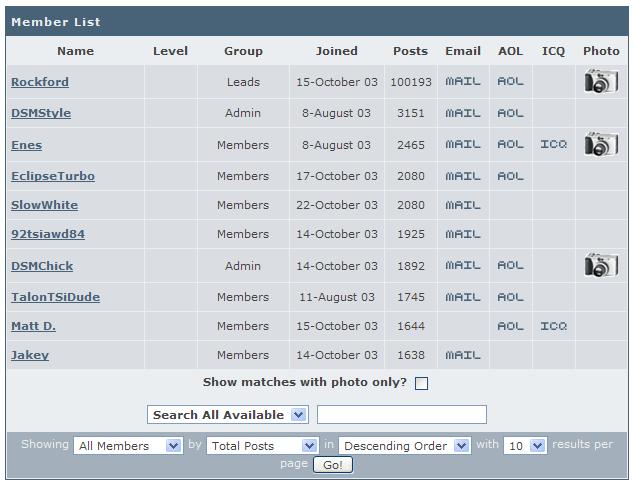Click the MAIL icon for Rockford
The height and width of the screenshot is (486, 635).
pyautogui.click(x=463, y=82)
